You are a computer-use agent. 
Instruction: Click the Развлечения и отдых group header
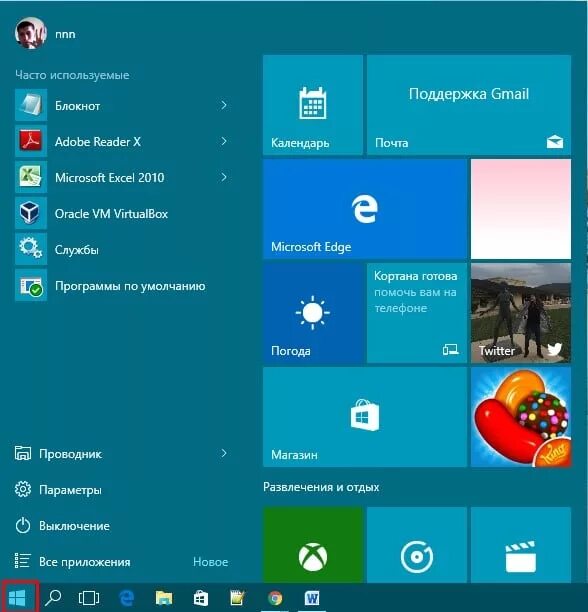point(321,487)
